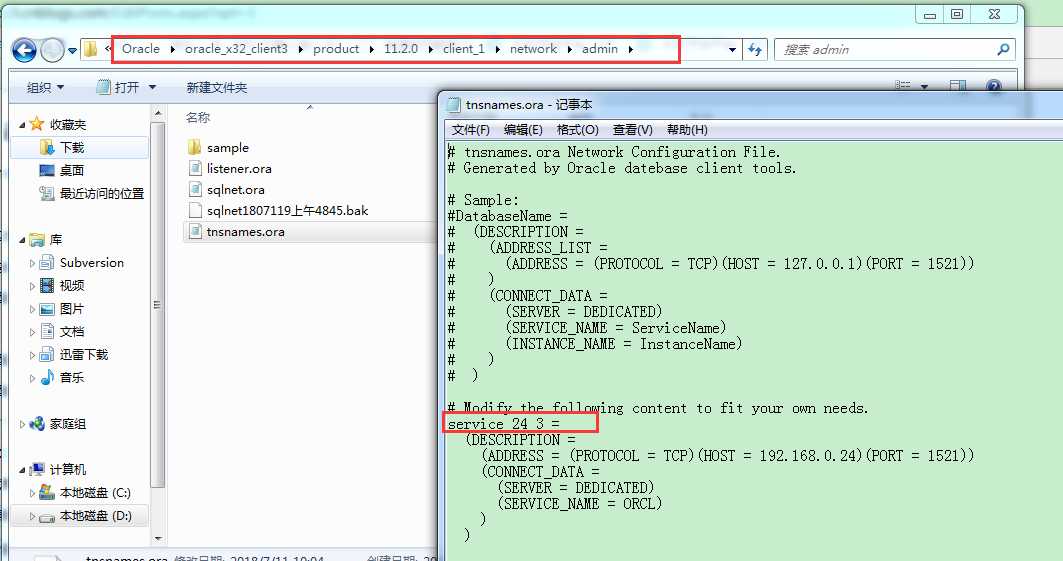
Task: Select admin breadcrumb segment
Action: tap(600, 49)
